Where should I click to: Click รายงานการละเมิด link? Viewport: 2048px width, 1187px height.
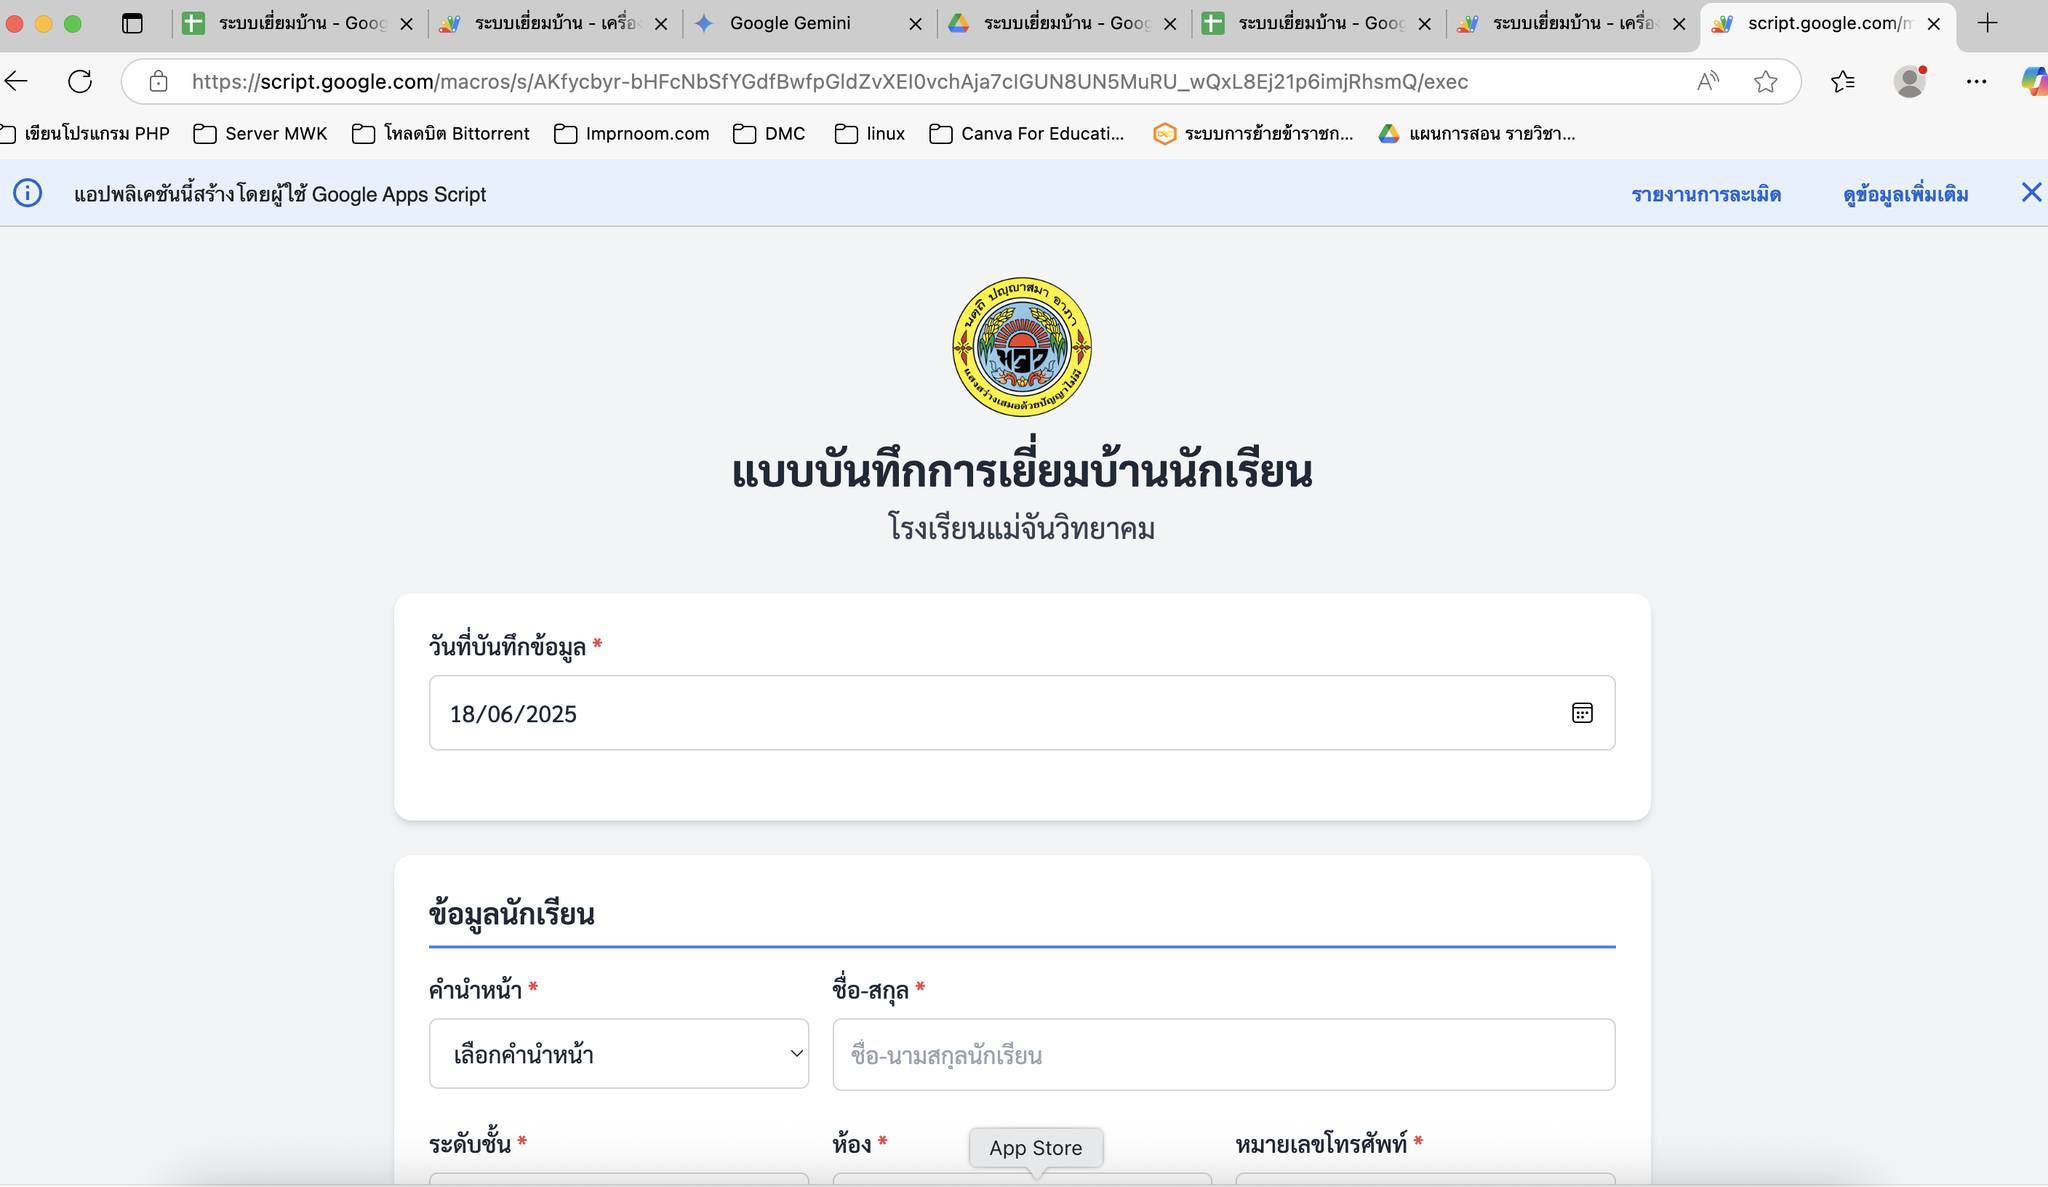pos(1706,194)
